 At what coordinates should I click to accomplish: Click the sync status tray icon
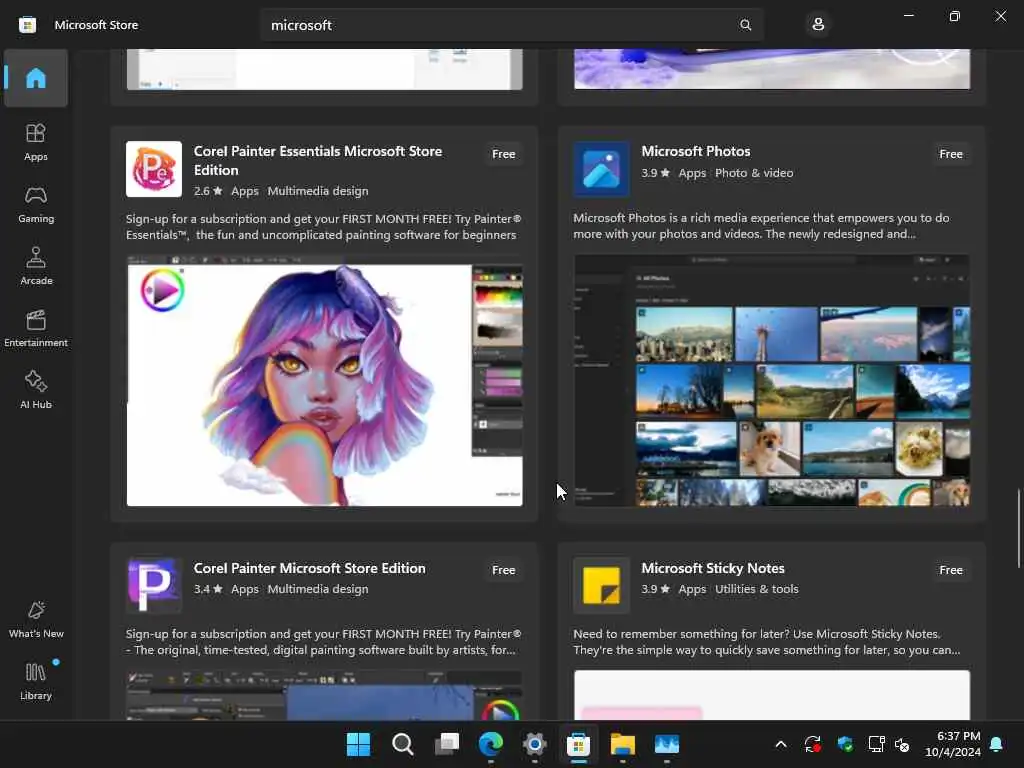tap(813, 744)
